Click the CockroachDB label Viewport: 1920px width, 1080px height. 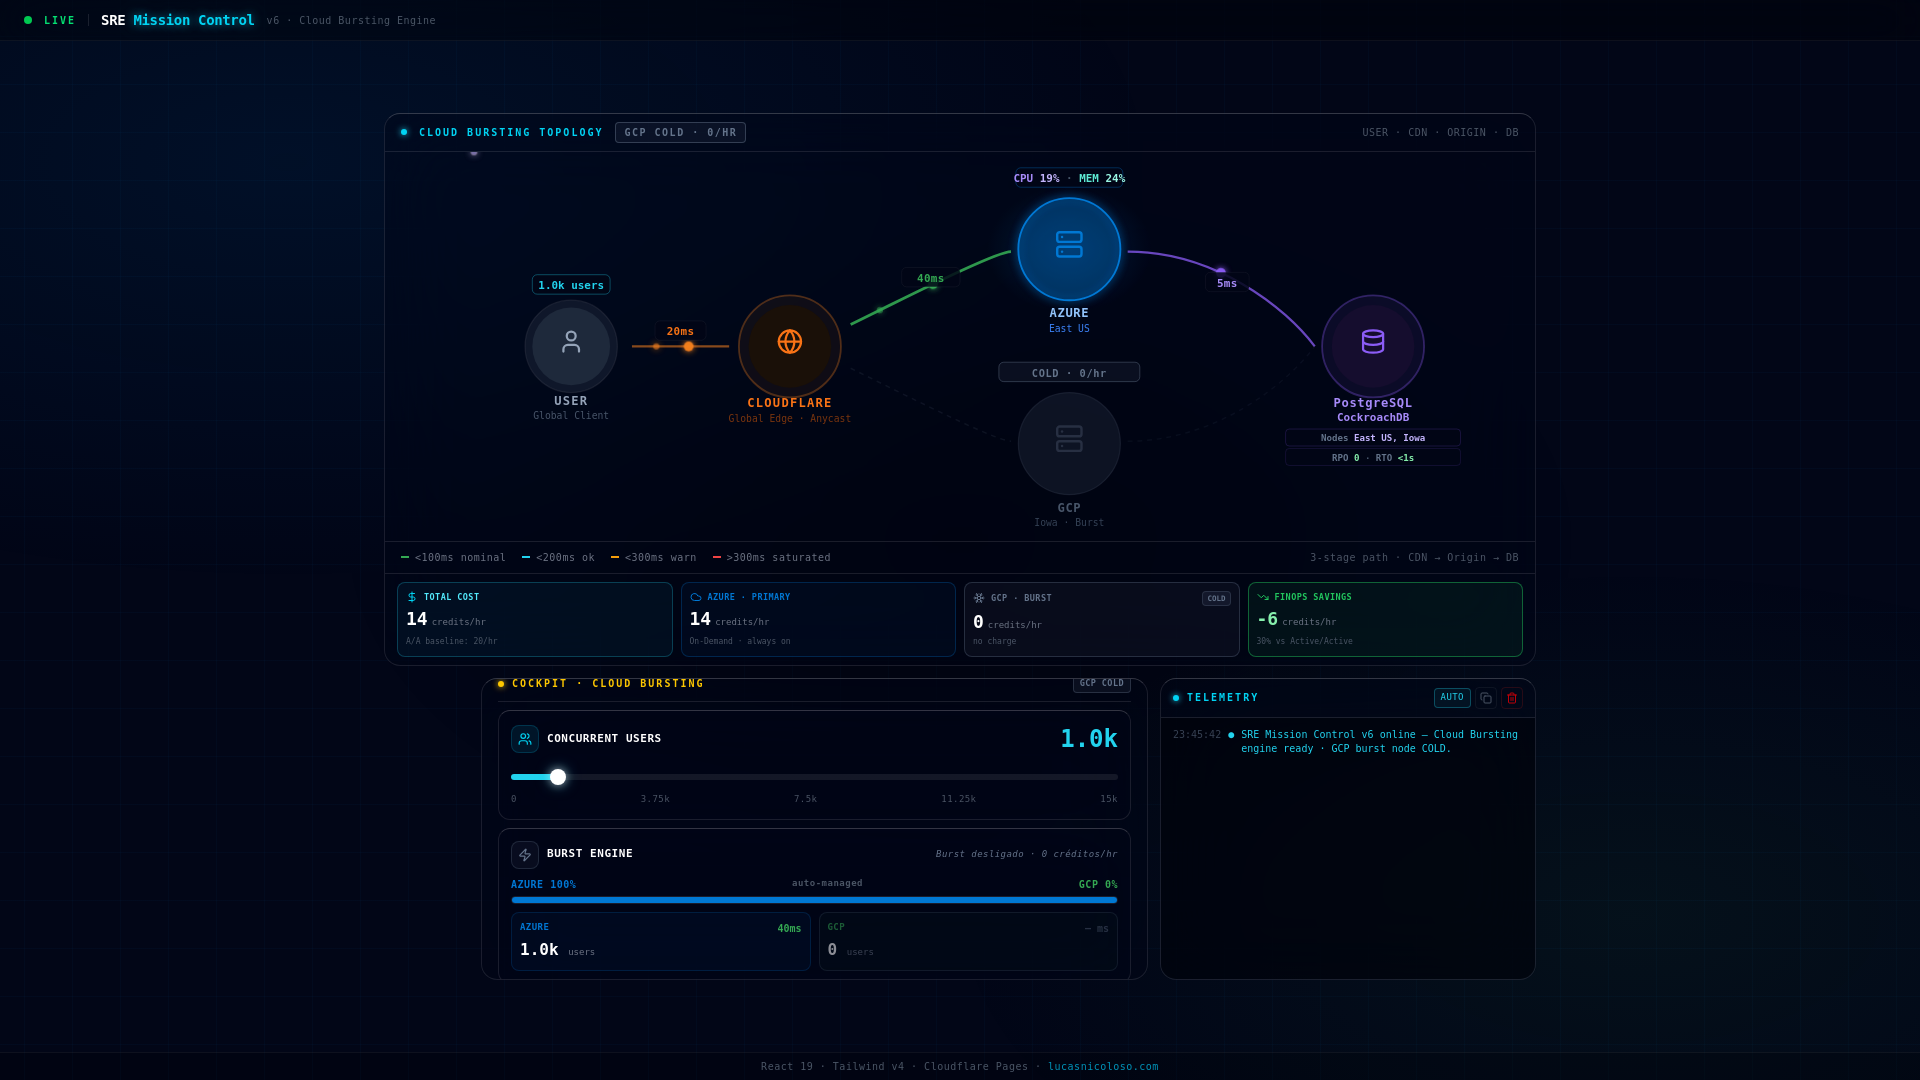click(1373, 418)
